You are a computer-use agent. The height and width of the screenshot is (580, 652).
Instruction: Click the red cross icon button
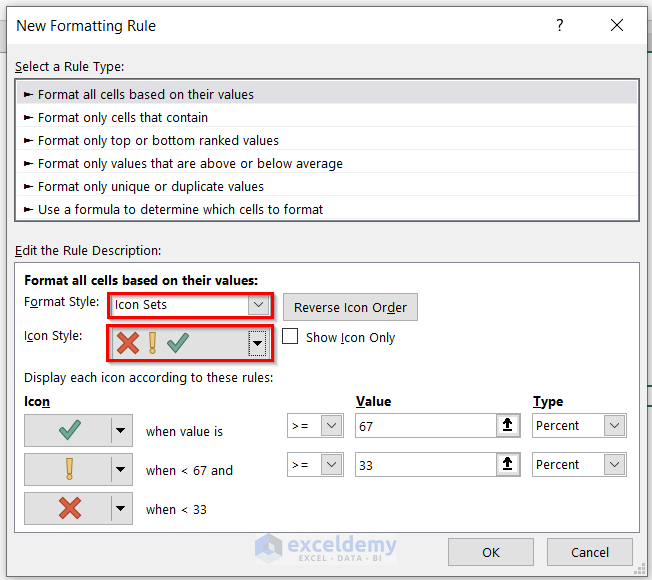click(x=69, y=508)
